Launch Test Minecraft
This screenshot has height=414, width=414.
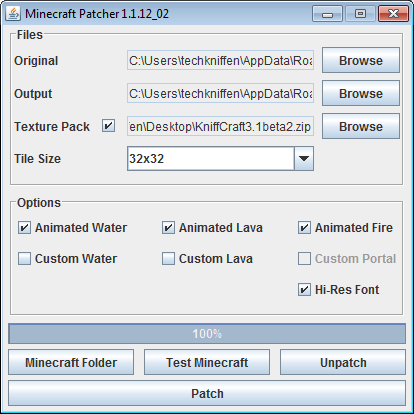(x=207, y=362)
